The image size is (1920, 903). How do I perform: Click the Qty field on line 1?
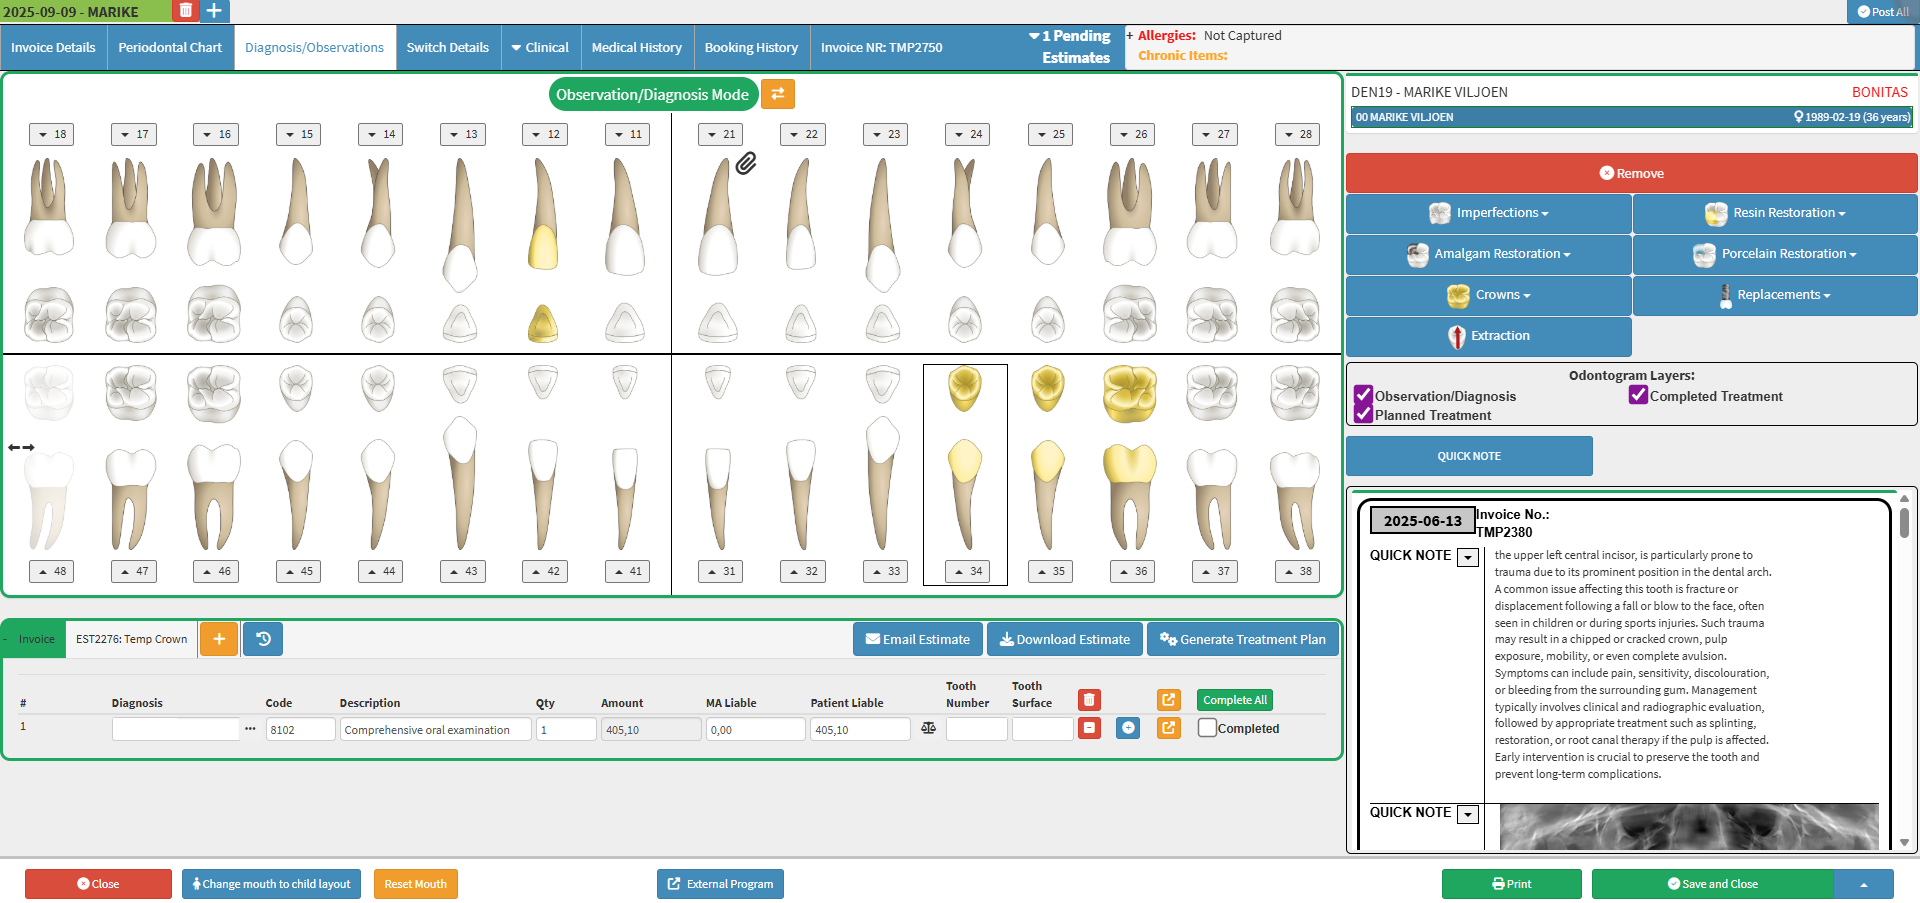[566, 729]
